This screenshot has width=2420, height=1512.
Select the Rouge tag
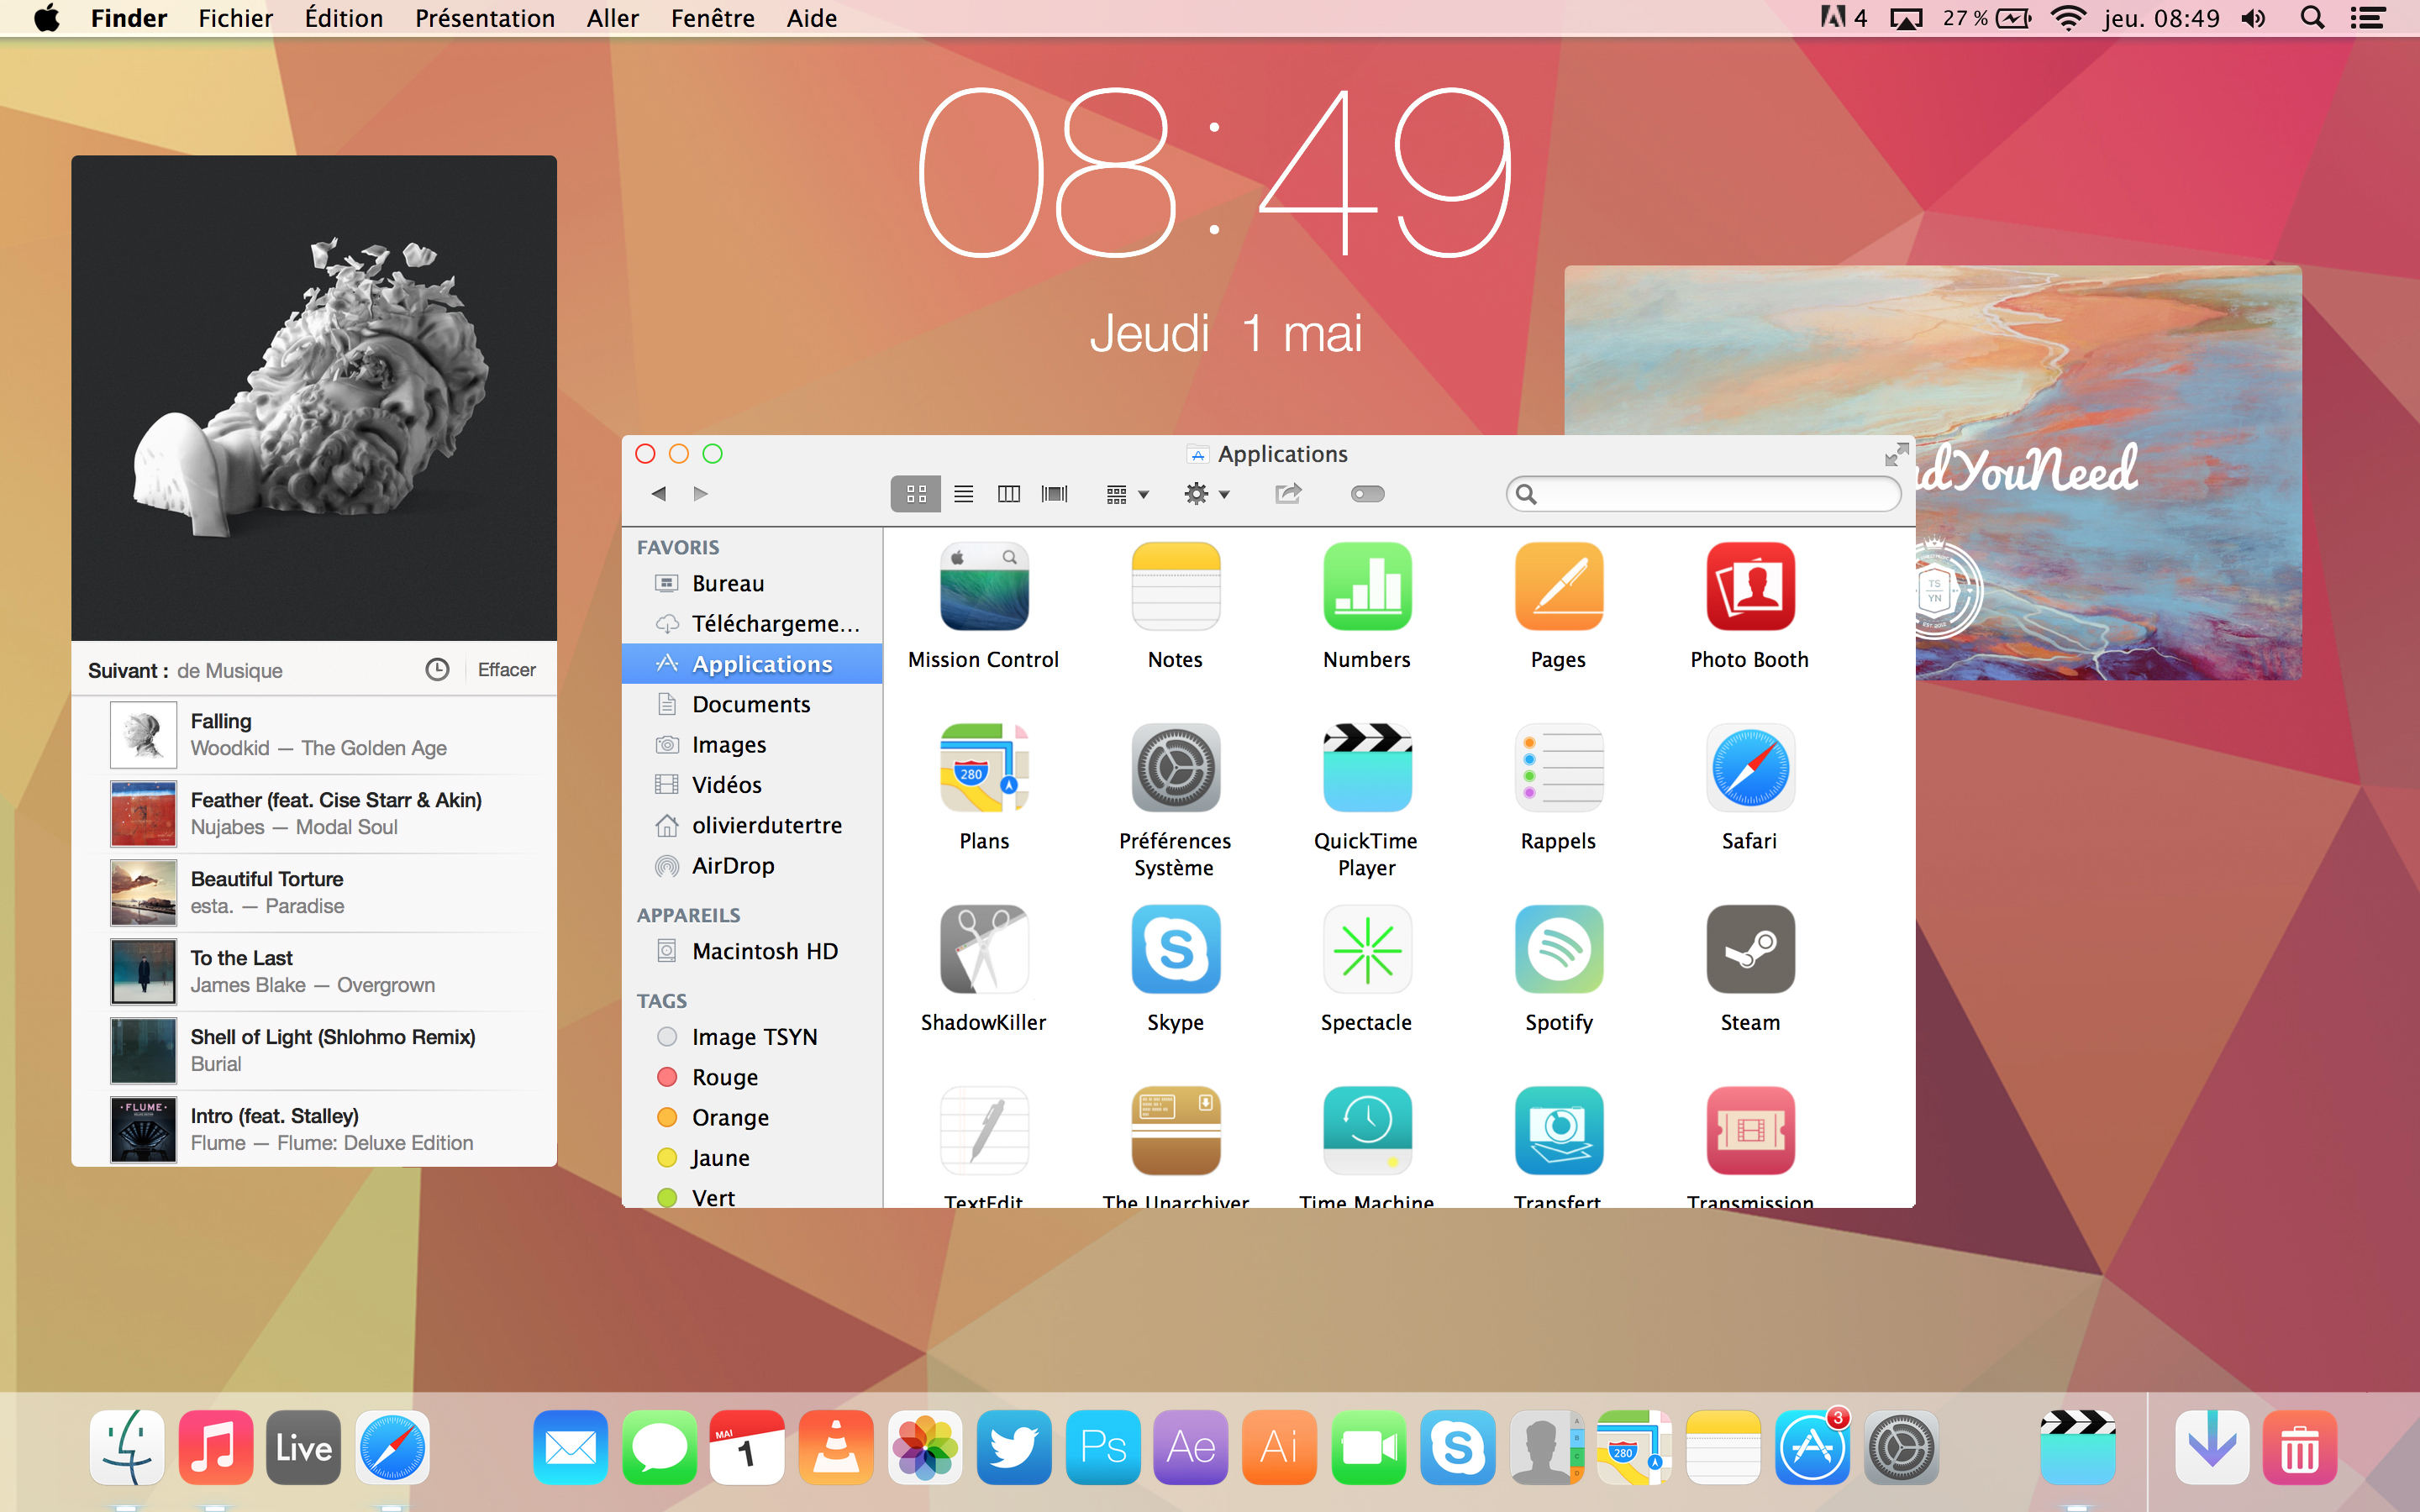click(724, 1077)
